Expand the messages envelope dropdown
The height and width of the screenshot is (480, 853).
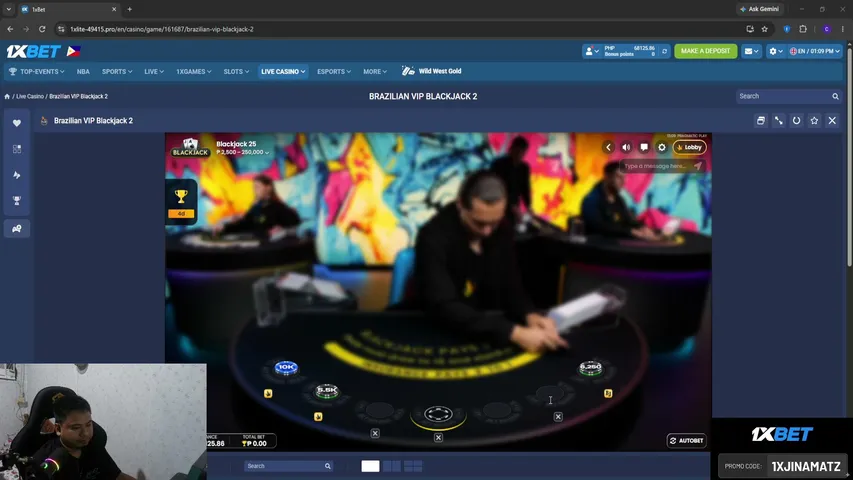pyautogui.click(x=751, y=51)
